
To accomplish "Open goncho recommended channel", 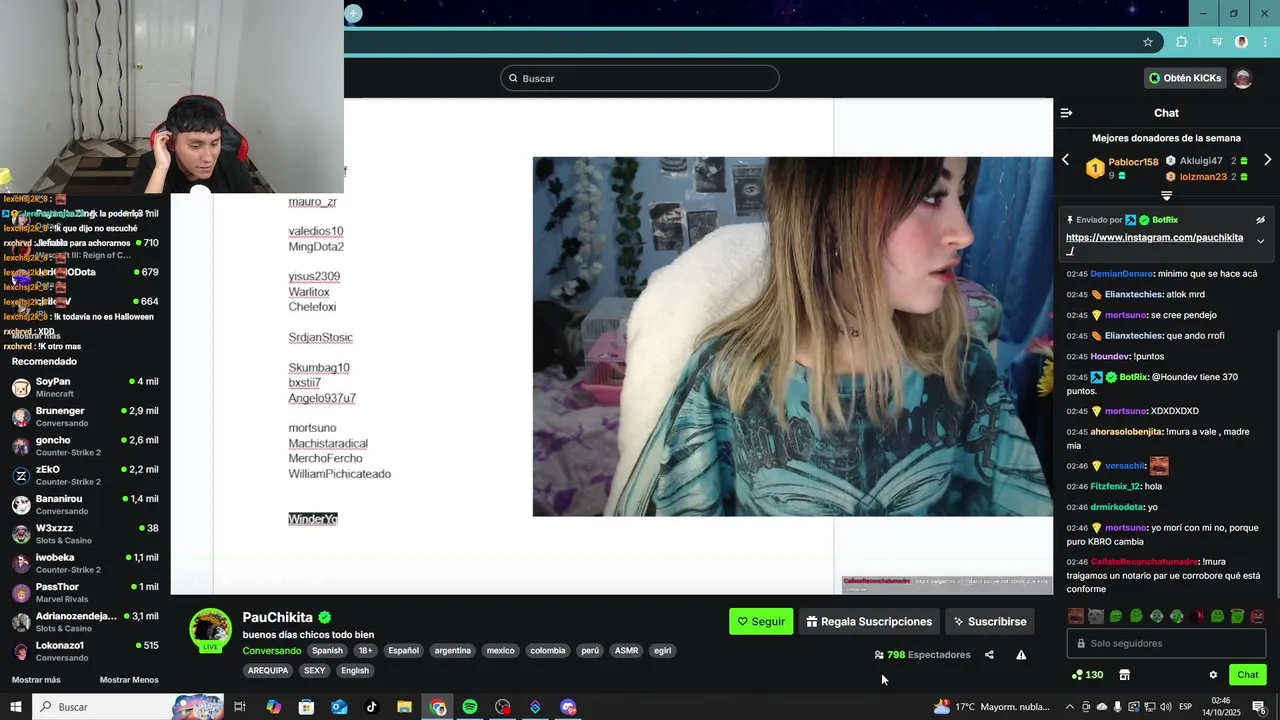I will (85, 446).
